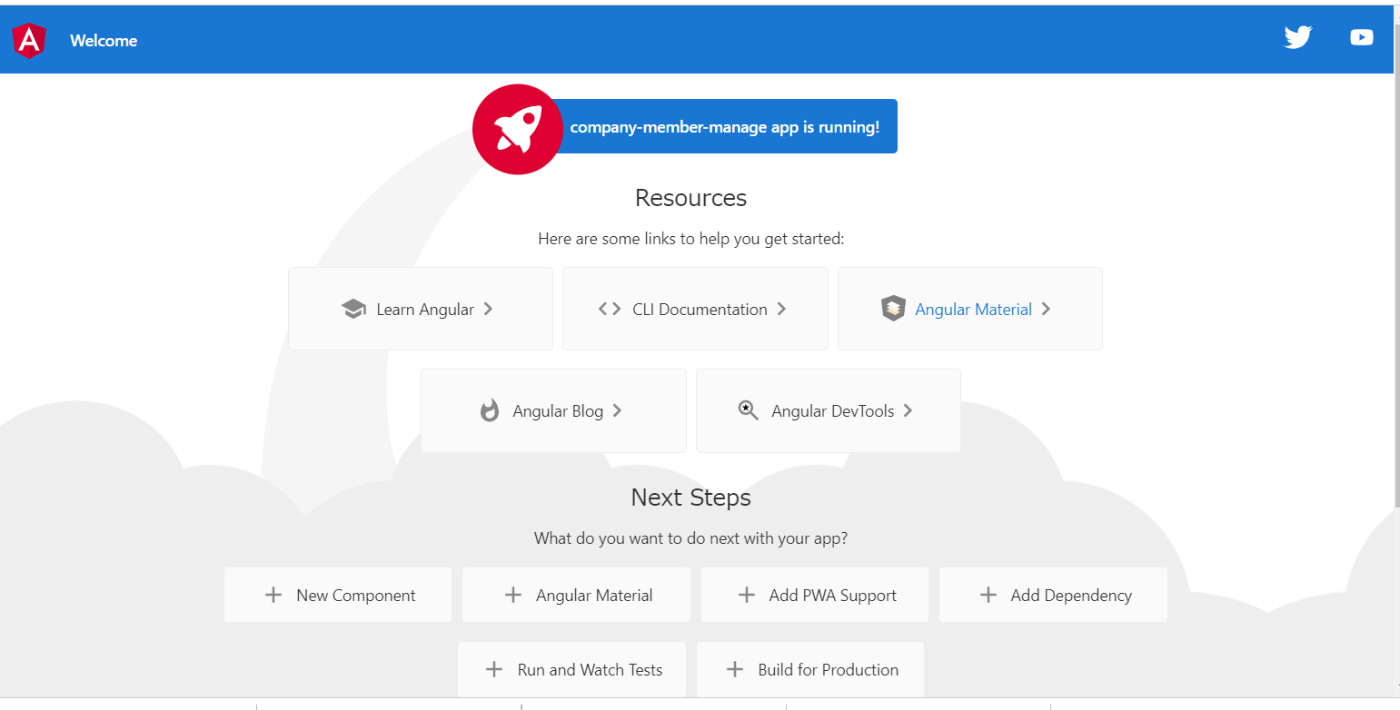Select Run and Watch Tests

[572, 669]
